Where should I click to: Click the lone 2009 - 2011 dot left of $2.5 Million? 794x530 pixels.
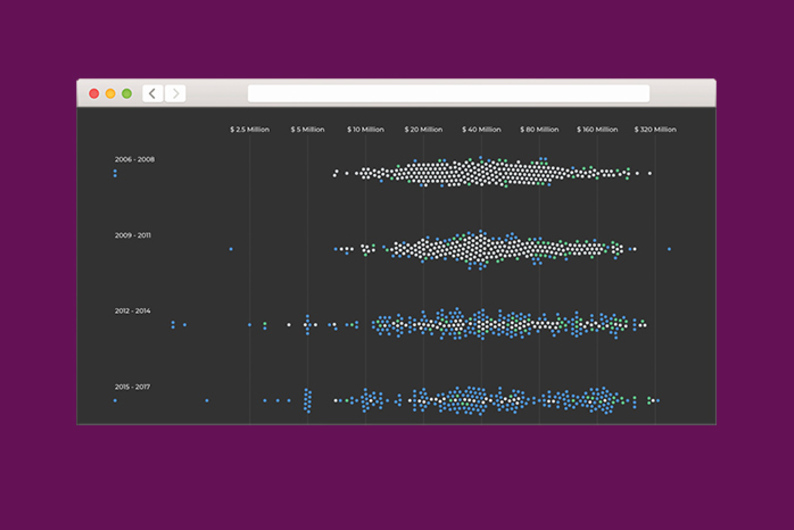(x=231, y=249)
